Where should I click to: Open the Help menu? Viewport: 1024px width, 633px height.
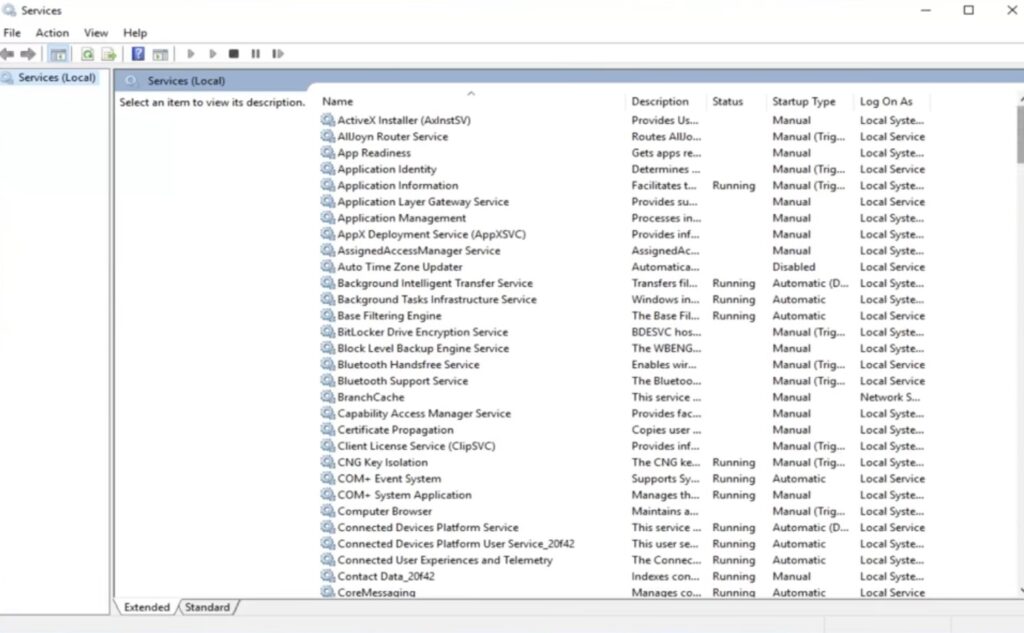point(135,33)
